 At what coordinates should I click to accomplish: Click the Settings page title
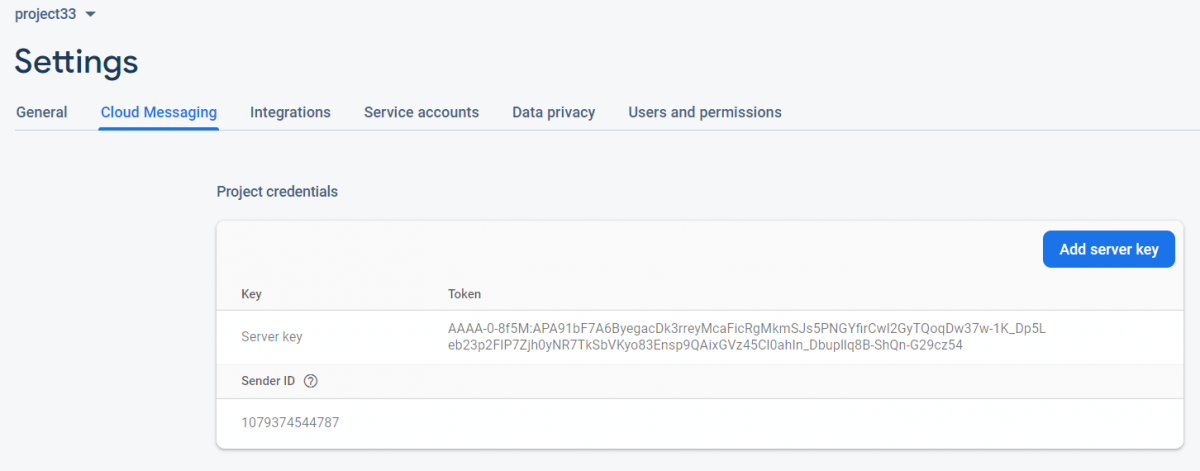(x=76, y=62)
